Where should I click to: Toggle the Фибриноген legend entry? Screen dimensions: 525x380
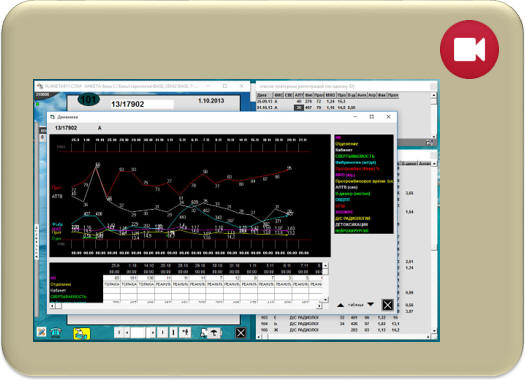click(355, 162)
